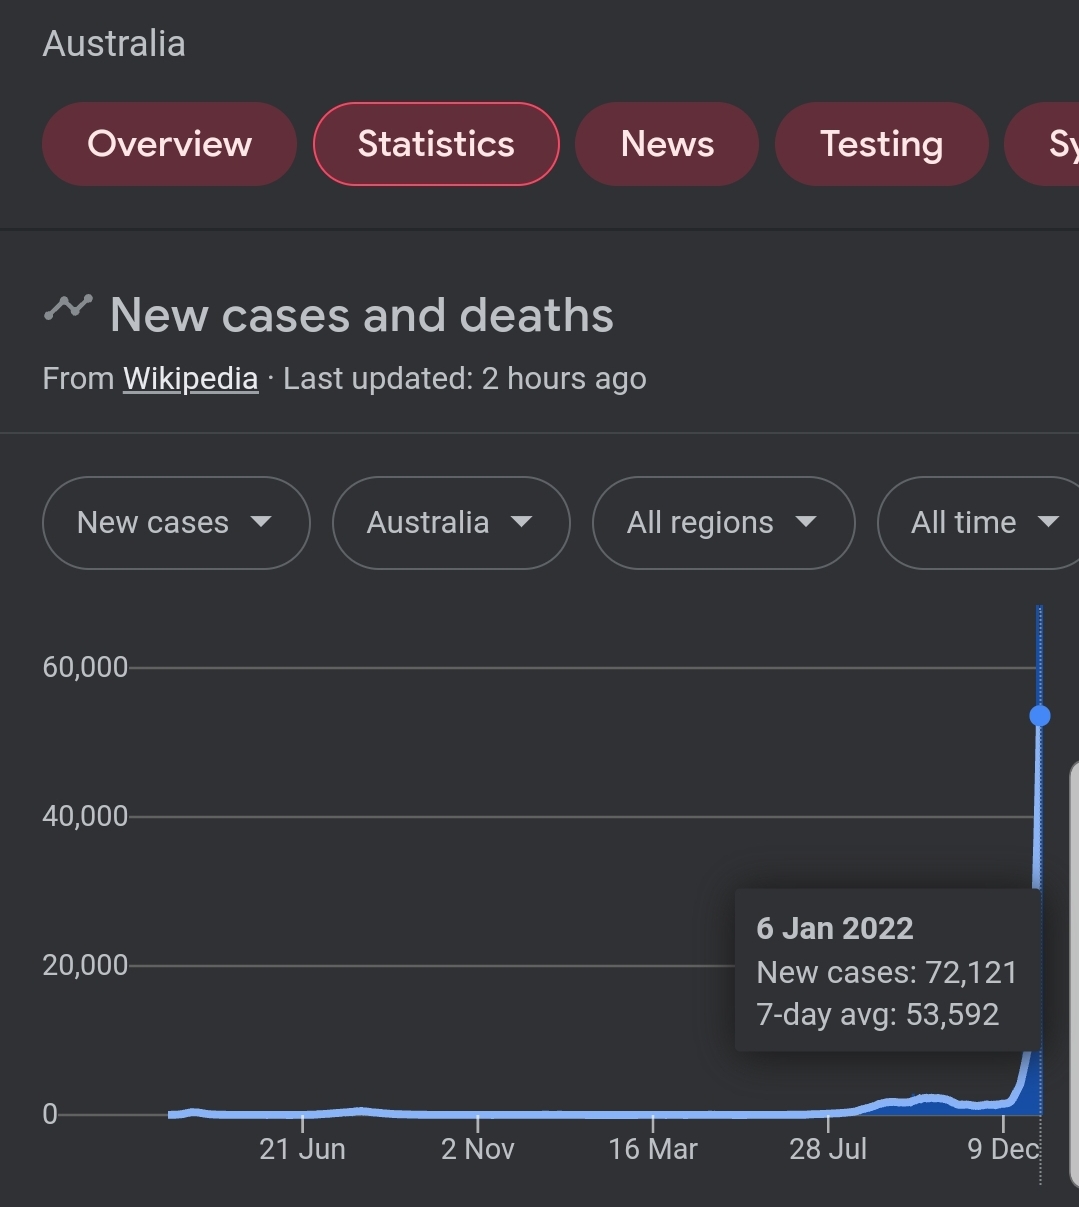Expand the New cases dropdown
The image size is (1079, 1207).
point(175,523)
